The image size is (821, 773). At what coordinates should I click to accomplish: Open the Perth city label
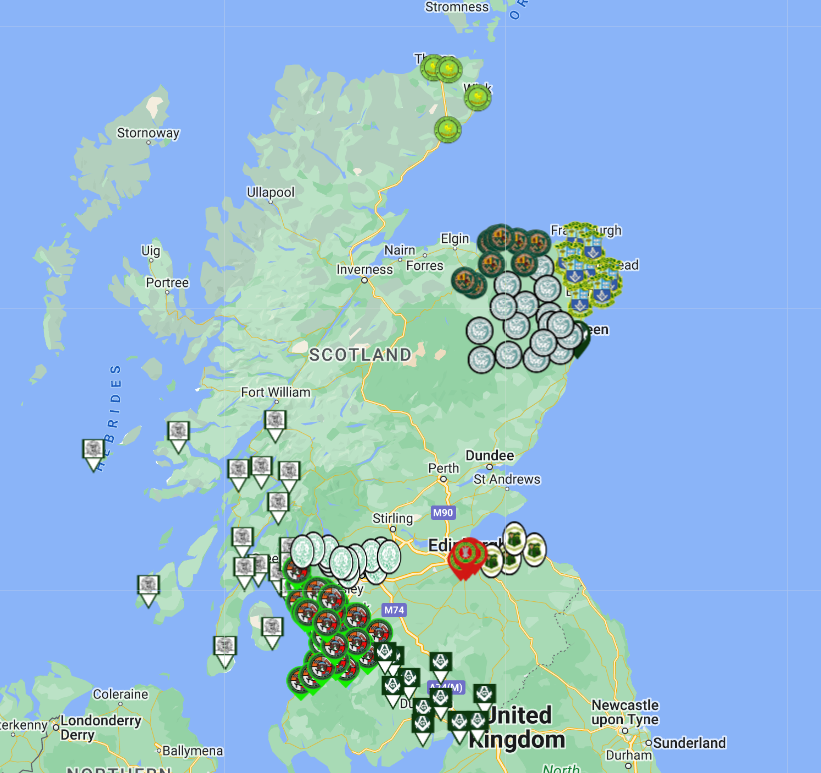coord(443,468)
